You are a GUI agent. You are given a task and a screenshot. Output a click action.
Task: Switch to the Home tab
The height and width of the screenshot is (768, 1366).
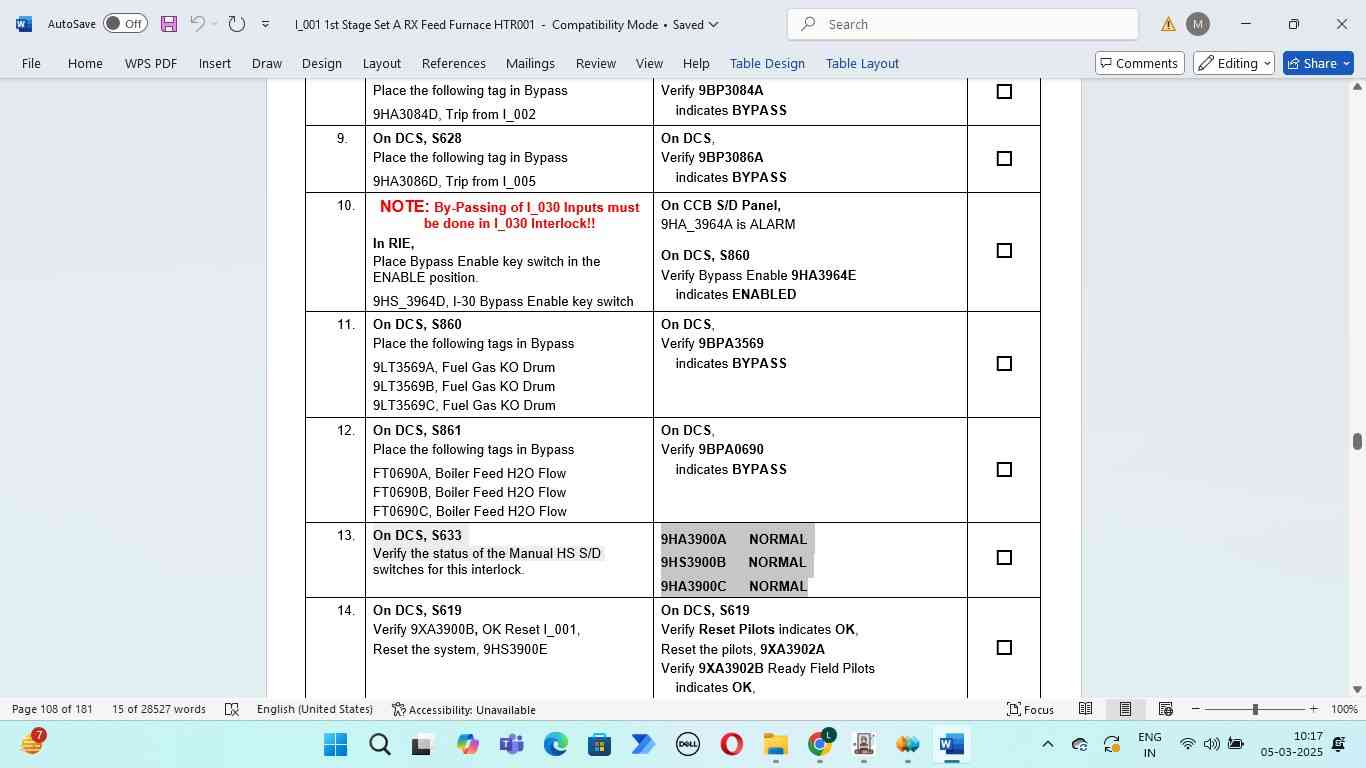[85, 63]
